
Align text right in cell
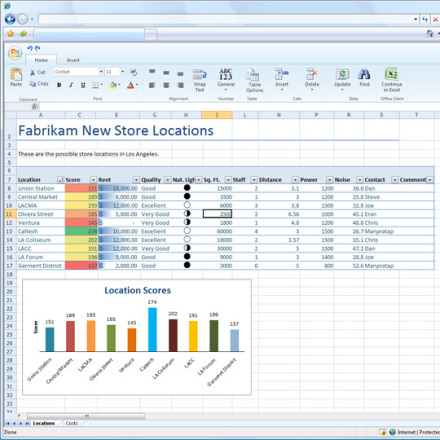pos(180,85)
